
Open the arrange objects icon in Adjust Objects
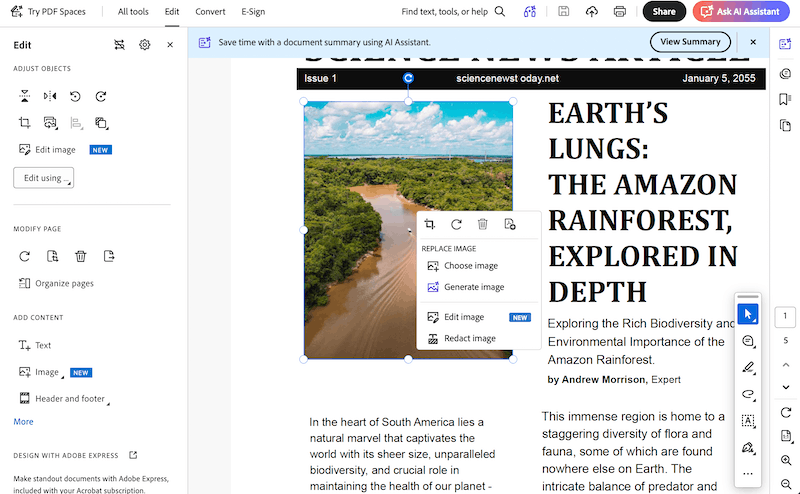coord(101,122)
